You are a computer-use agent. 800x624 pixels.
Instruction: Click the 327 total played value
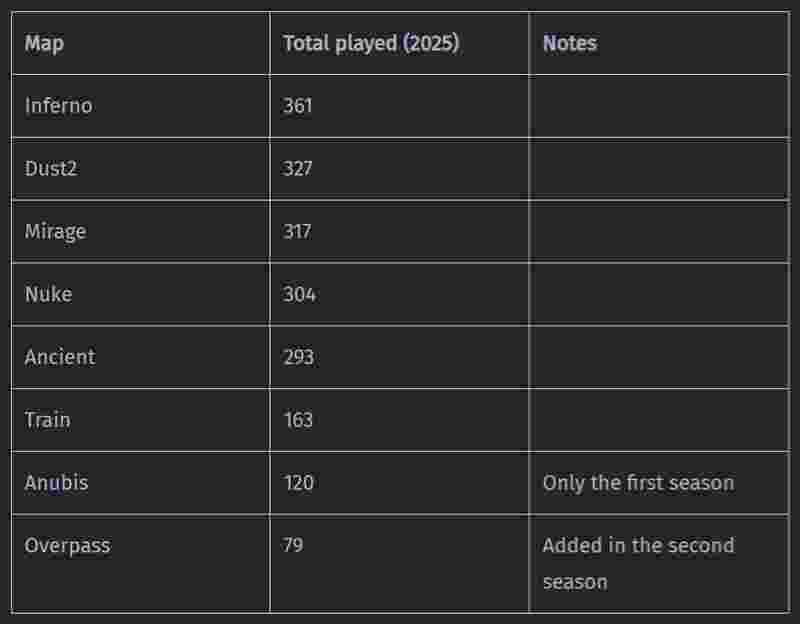pos(297,169)
